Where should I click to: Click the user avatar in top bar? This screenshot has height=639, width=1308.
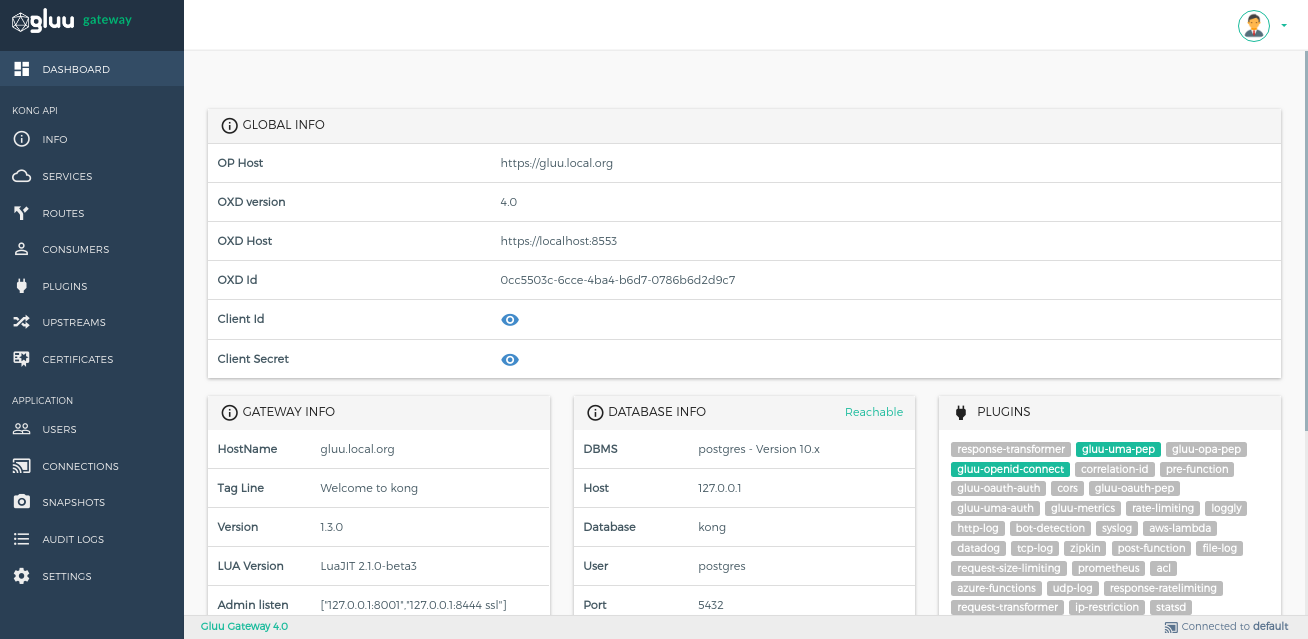(1254, 25)
